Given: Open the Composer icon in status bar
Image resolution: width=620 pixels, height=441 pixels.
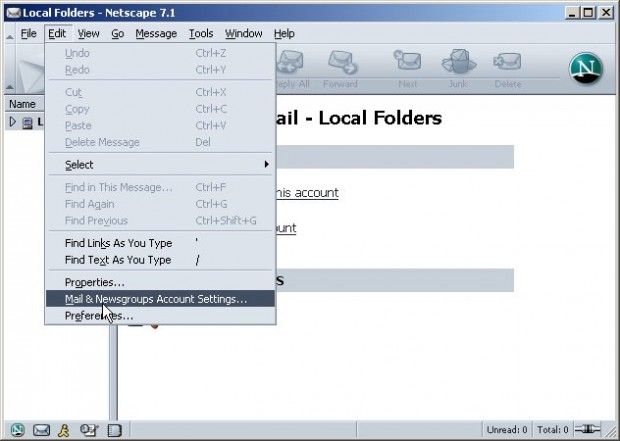Looking at the screenshot, I should coord(89,430).
